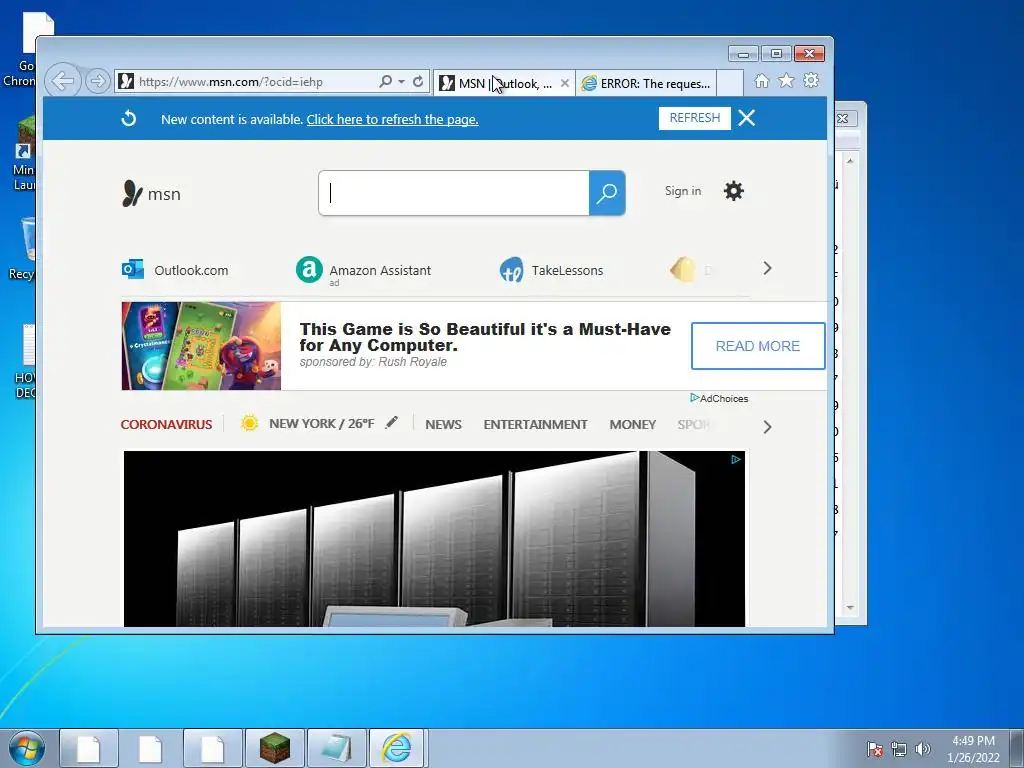Switch to the ERROR: The reques... tab
Viewport: 1024px width, 768px height.
pos(646,84)
